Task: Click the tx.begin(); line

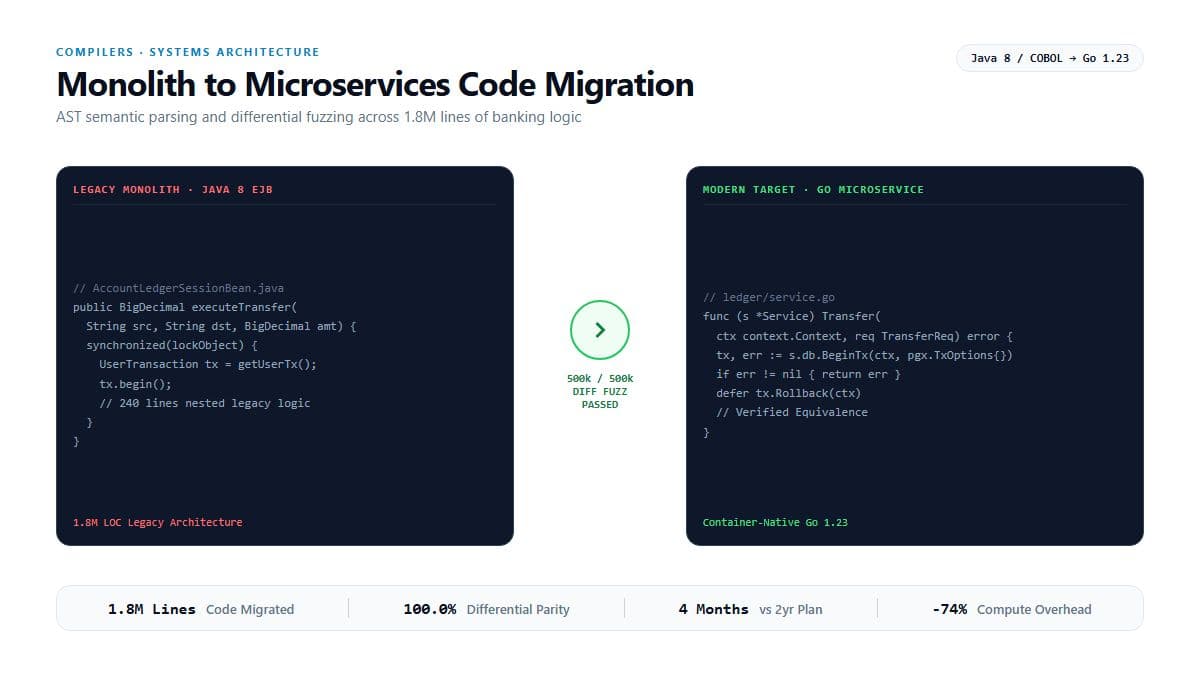Action: pos(135,384)
